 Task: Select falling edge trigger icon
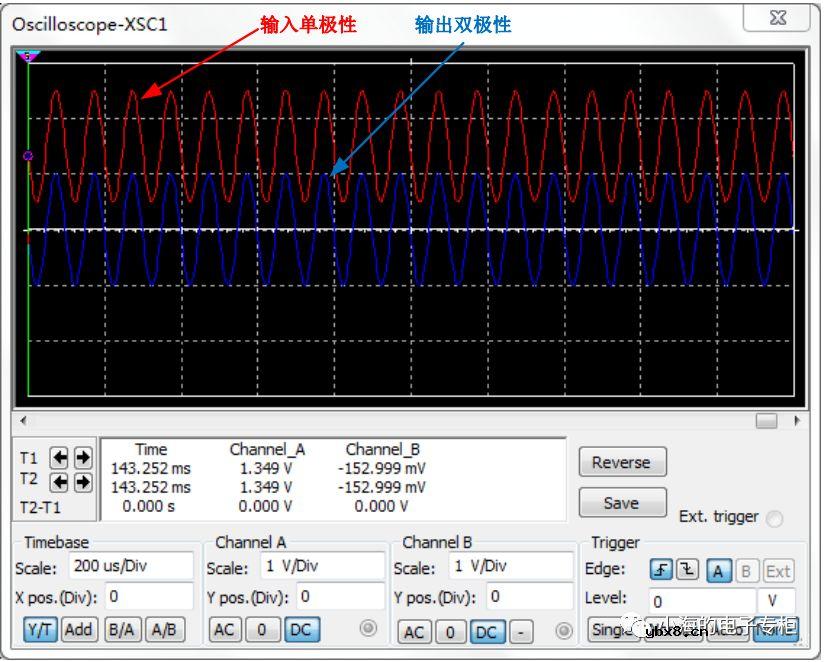(x=685, y=571)
